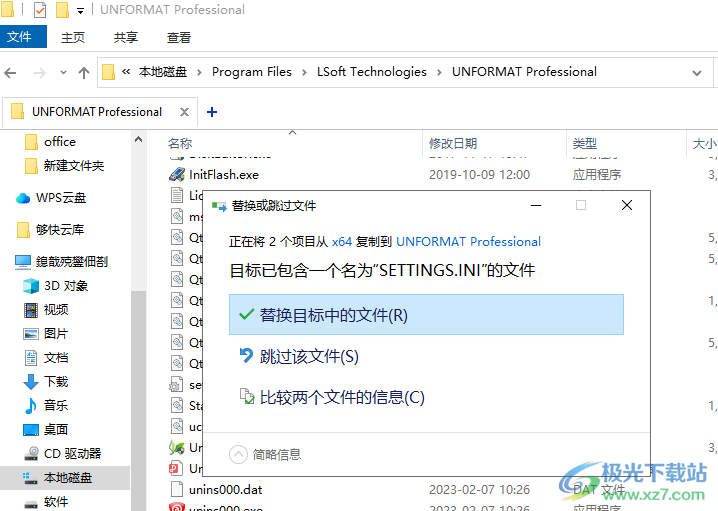Show hidden breadcrumb path with double chevron
Image resolution: width=718 pixels, height=511 pixels.
[126, 71]
